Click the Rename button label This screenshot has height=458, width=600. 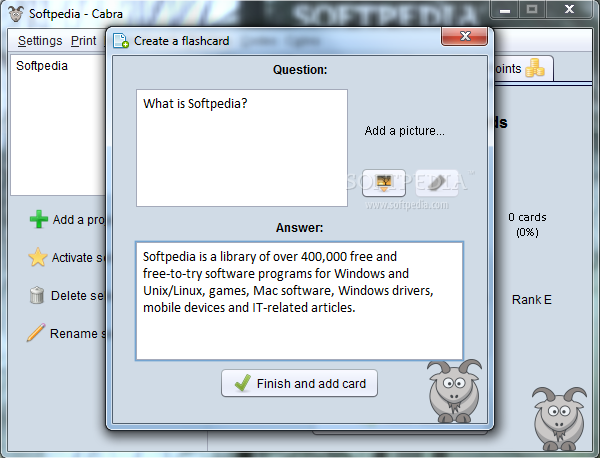78,333
